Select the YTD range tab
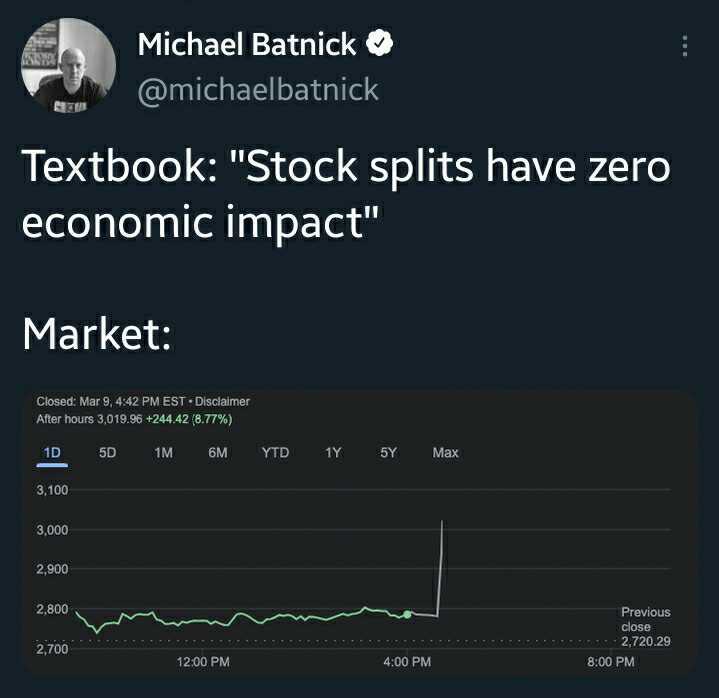719x698 pixels. pyautogui.click(x=275, y=453)
